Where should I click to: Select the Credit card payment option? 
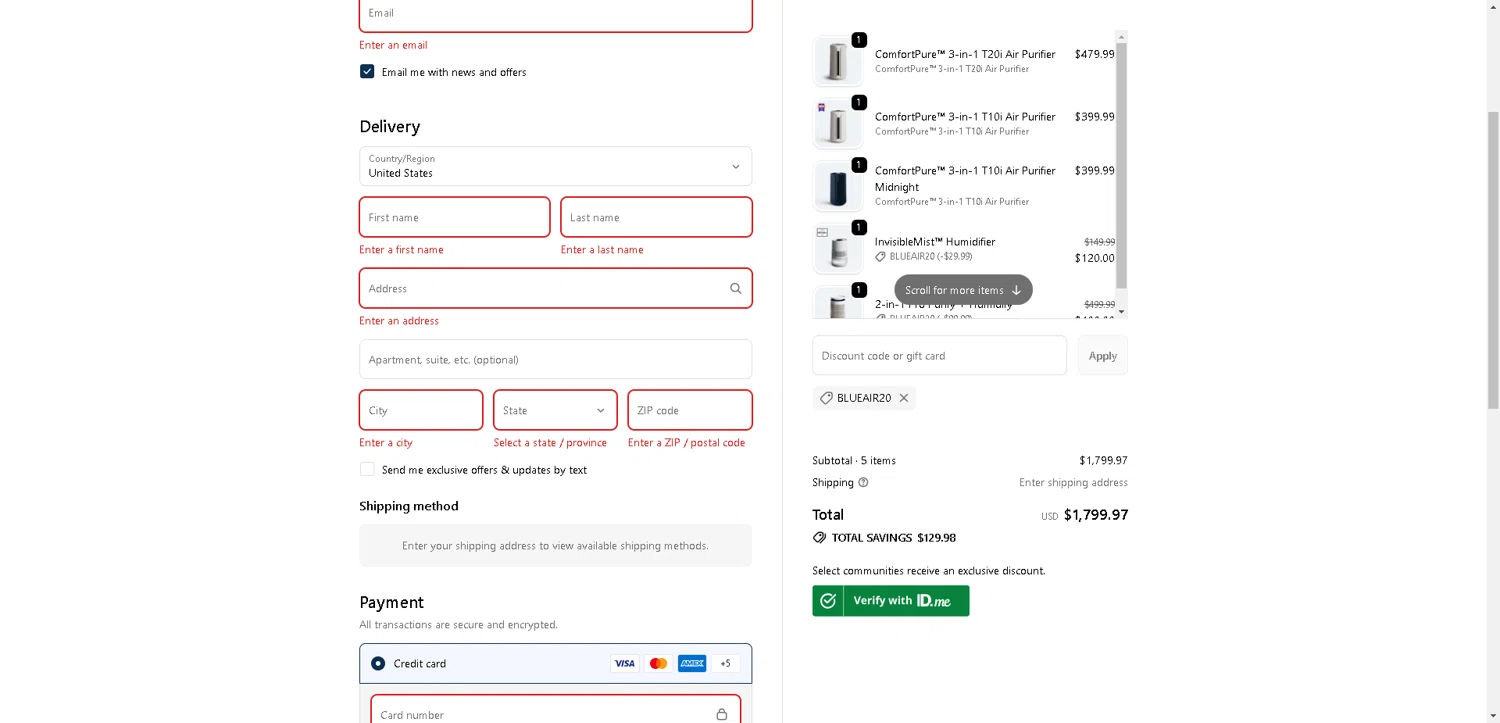378,664
